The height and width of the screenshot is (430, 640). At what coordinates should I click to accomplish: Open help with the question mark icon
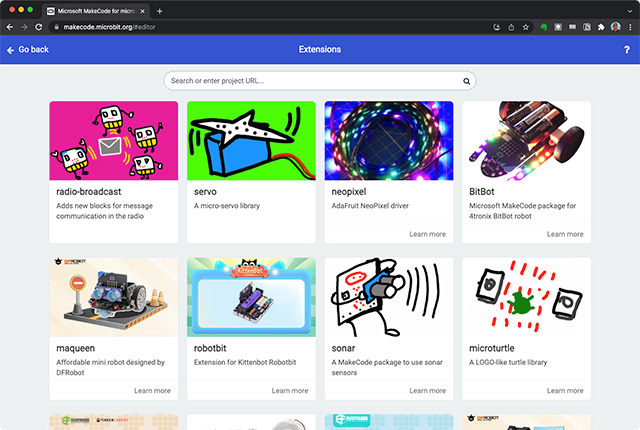(x=627, y=49)
